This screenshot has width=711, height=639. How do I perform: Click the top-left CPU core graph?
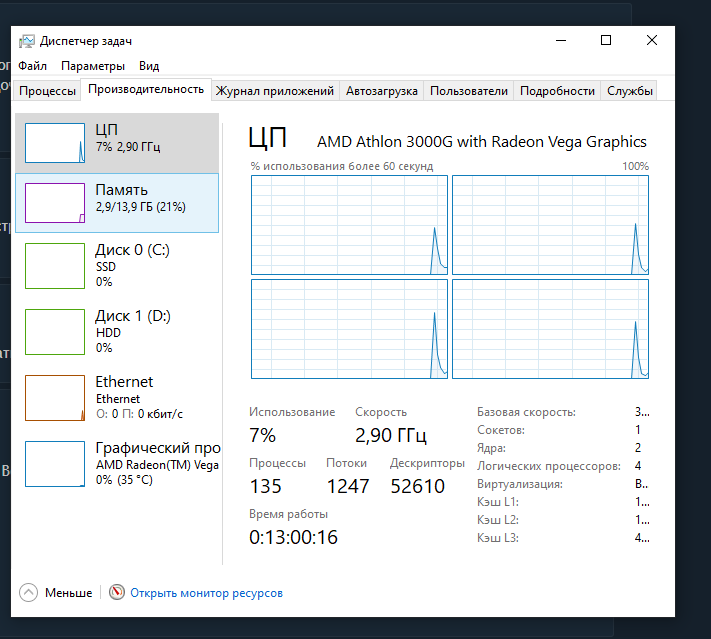(349, 225)
